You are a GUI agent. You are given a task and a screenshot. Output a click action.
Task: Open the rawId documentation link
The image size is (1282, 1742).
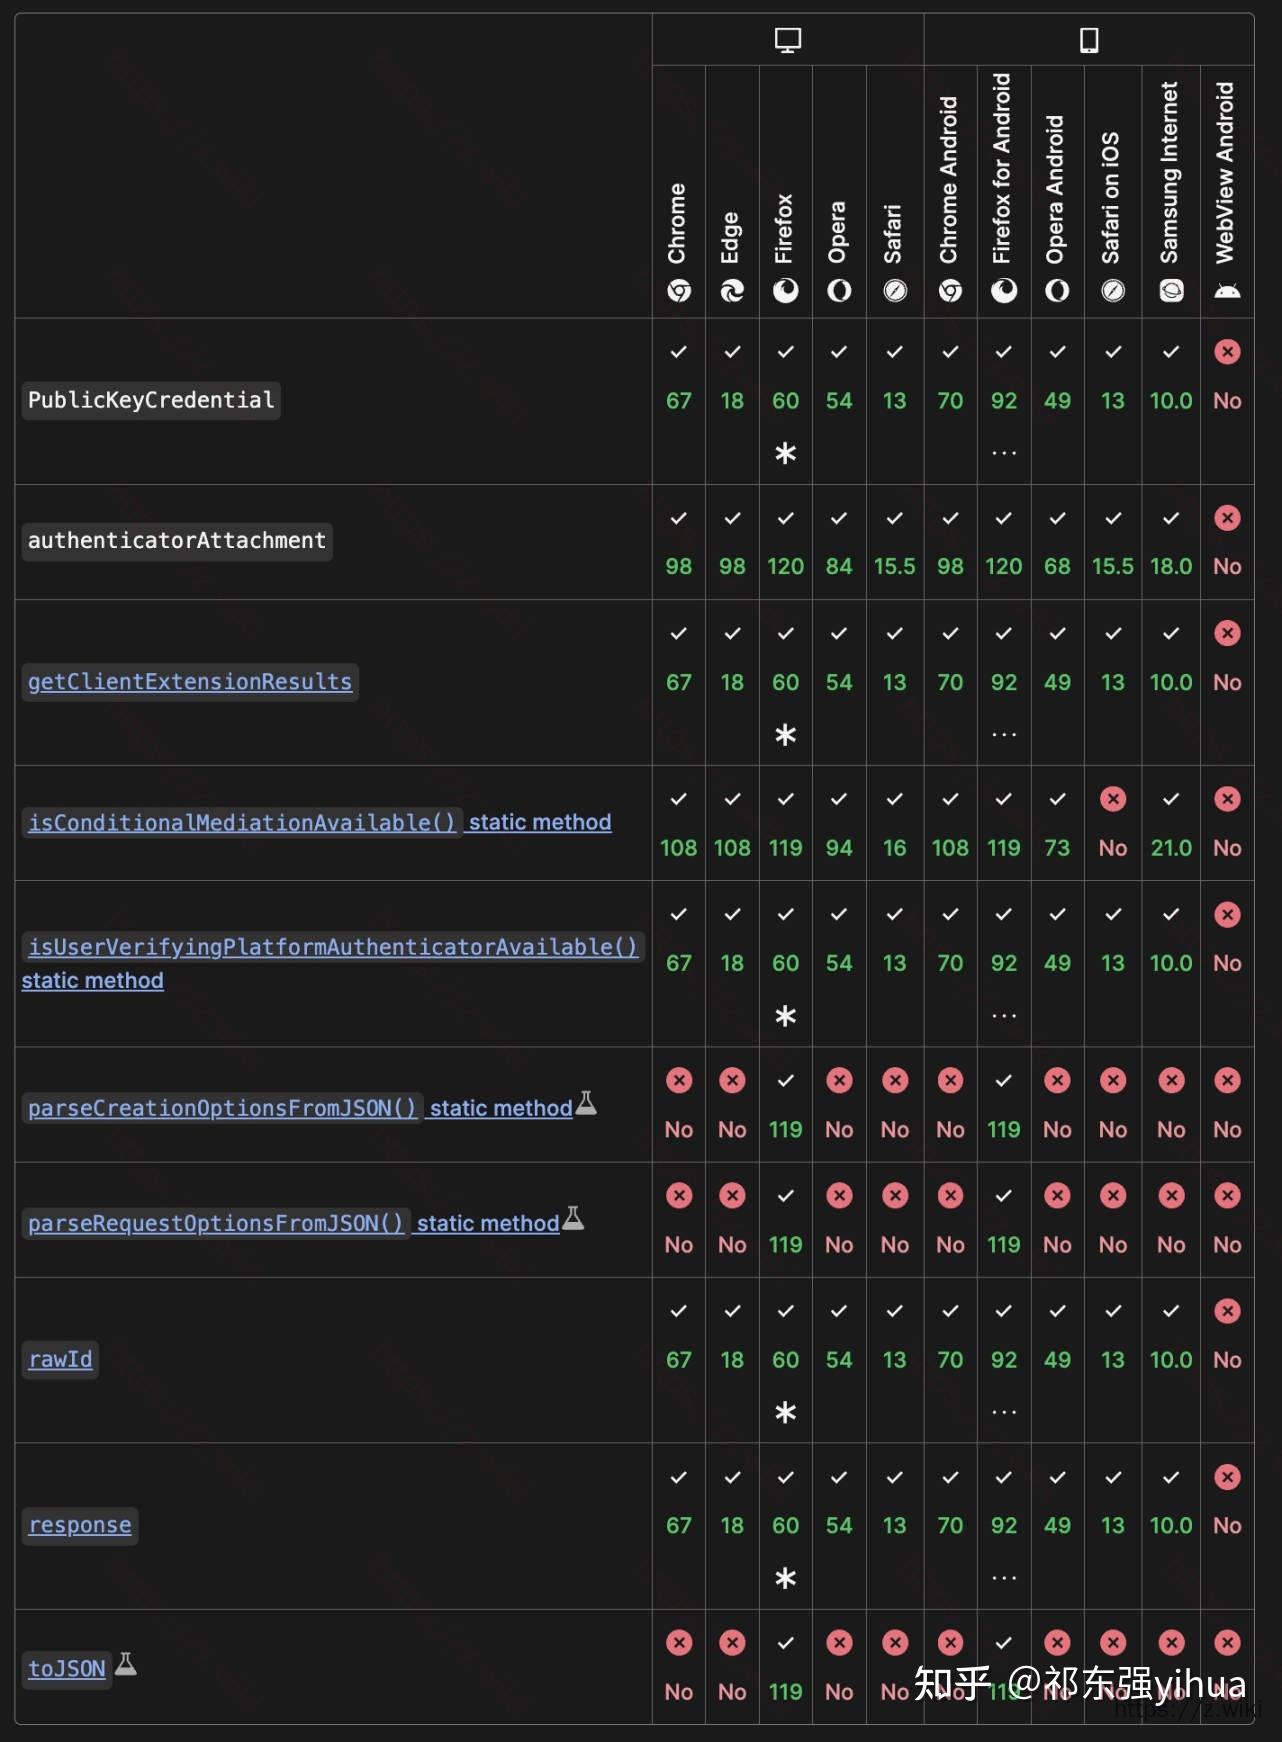pyautogui.click(x=60, y=1359)
